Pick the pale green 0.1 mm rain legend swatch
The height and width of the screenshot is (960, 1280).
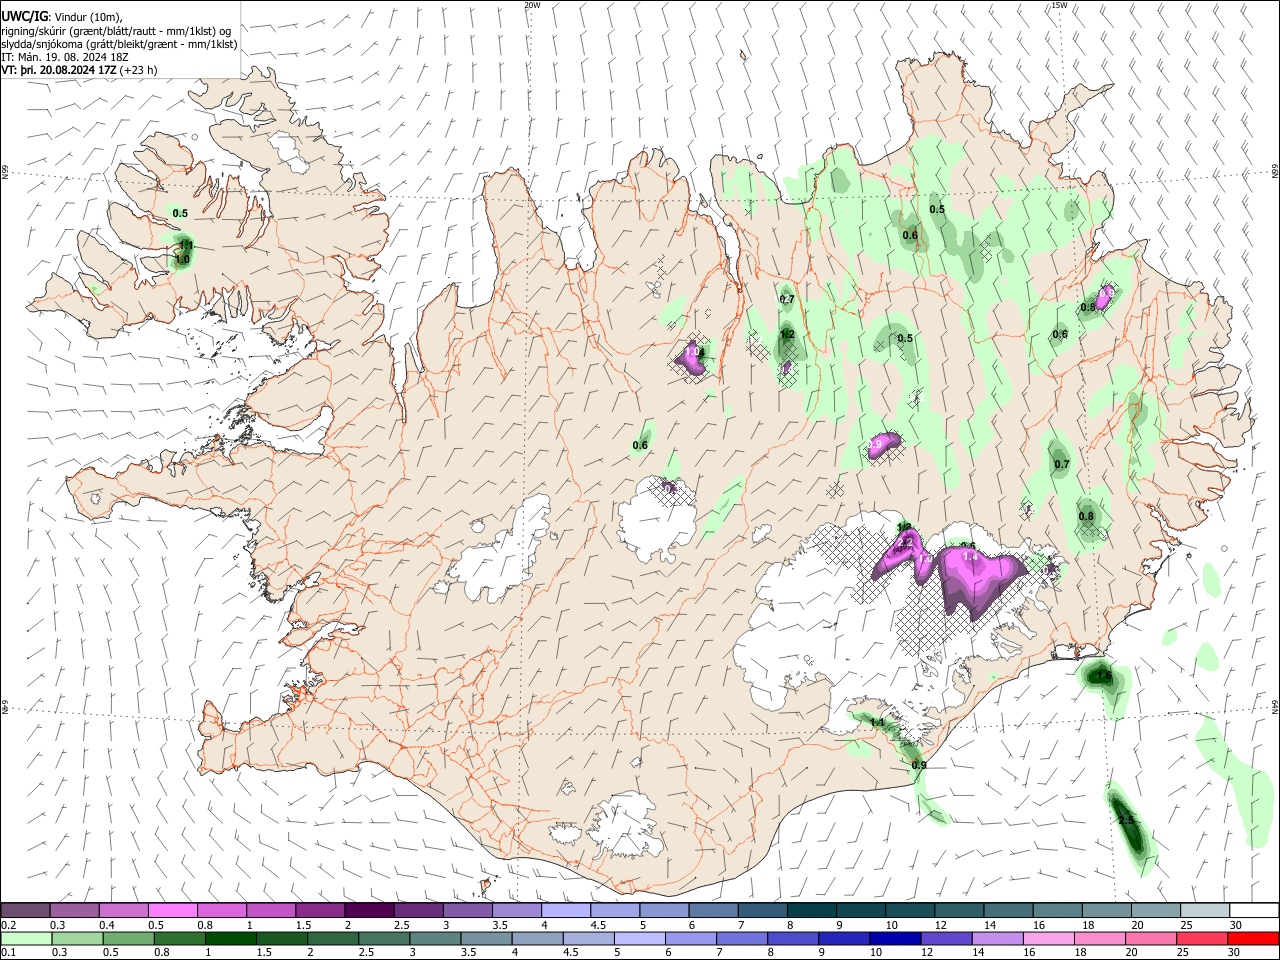click(26, 938)
